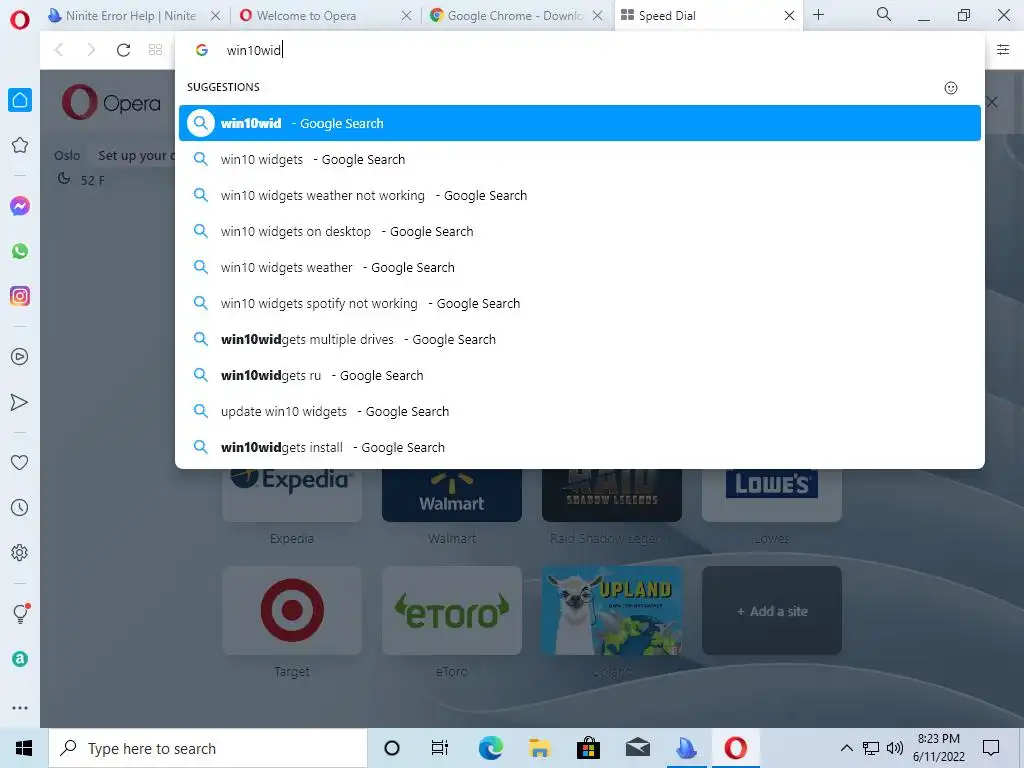Open the eToro speed dial tile
This screenshot has height=768, width=1024.
[452, 611]
